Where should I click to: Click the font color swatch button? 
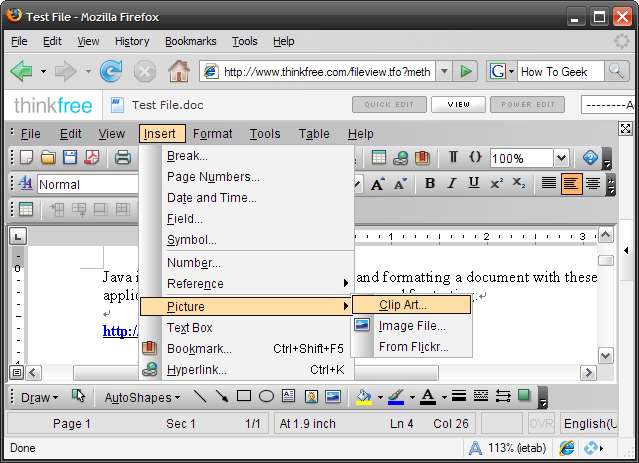pos(427,397)
